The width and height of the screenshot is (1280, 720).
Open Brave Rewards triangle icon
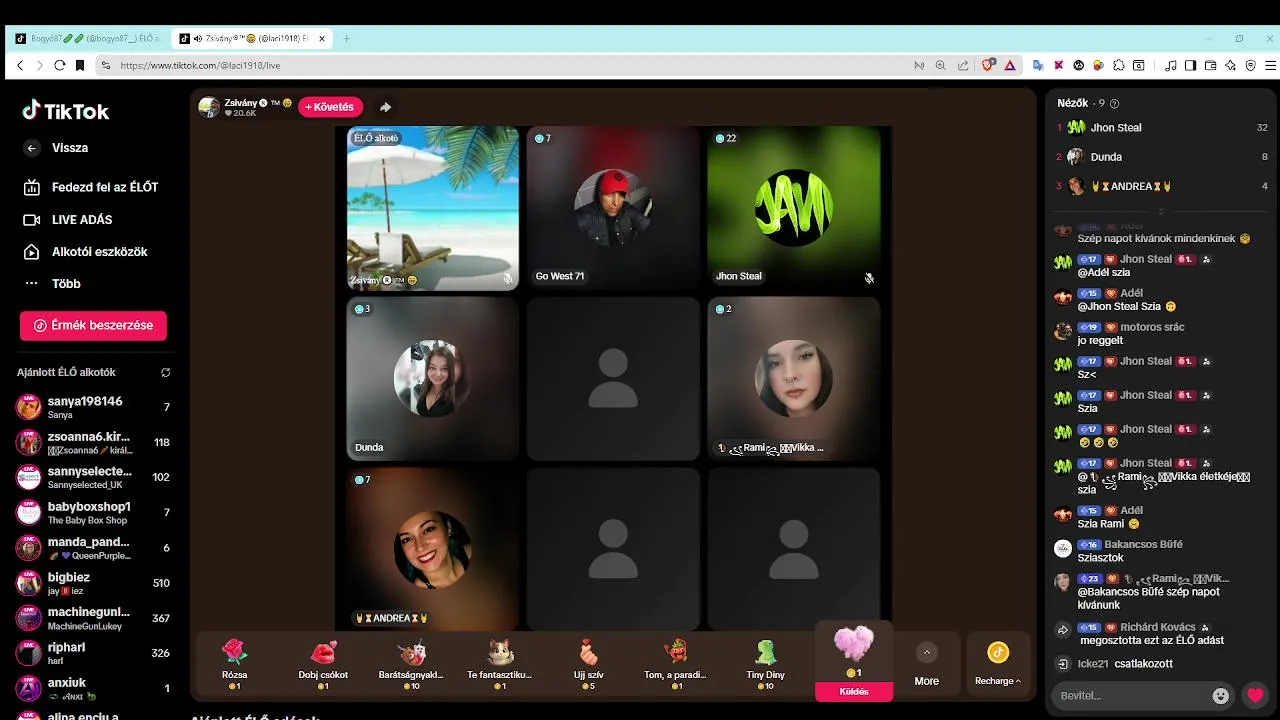pos(1010,65)
